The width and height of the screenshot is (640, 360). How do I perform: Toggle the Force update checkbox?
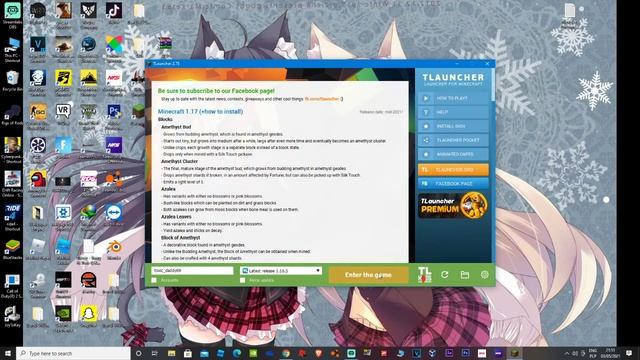(x=242, y=280)
